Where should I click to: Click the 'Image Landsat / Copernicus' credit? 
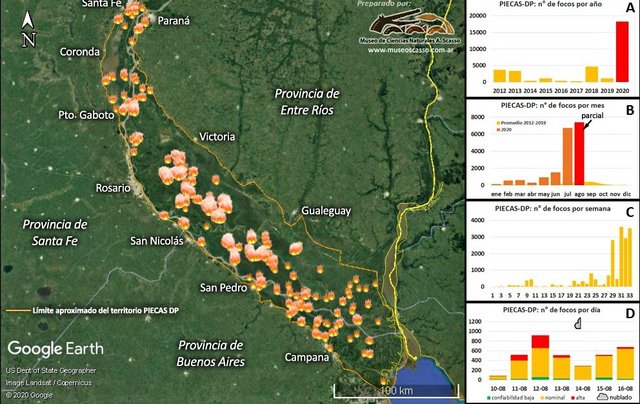tap(49, 383)
